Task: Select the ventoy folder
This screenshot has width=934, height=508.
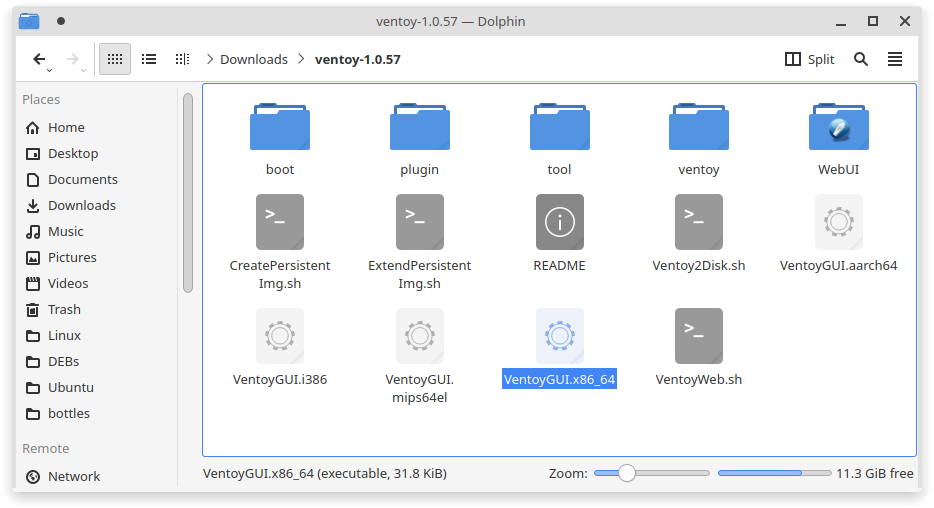Action: 699,140
